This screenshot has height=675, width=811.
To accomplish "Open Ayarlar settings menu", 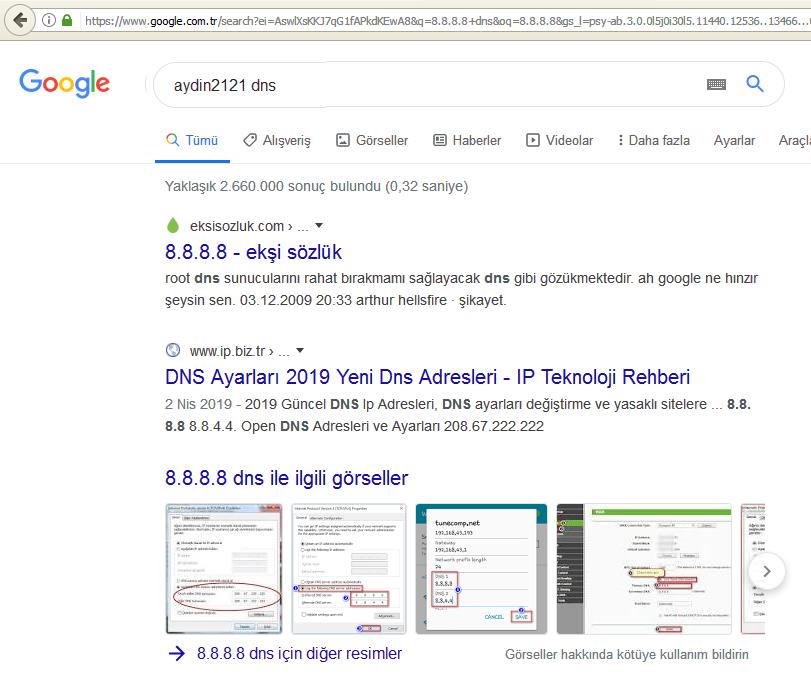I will point(734,140).
